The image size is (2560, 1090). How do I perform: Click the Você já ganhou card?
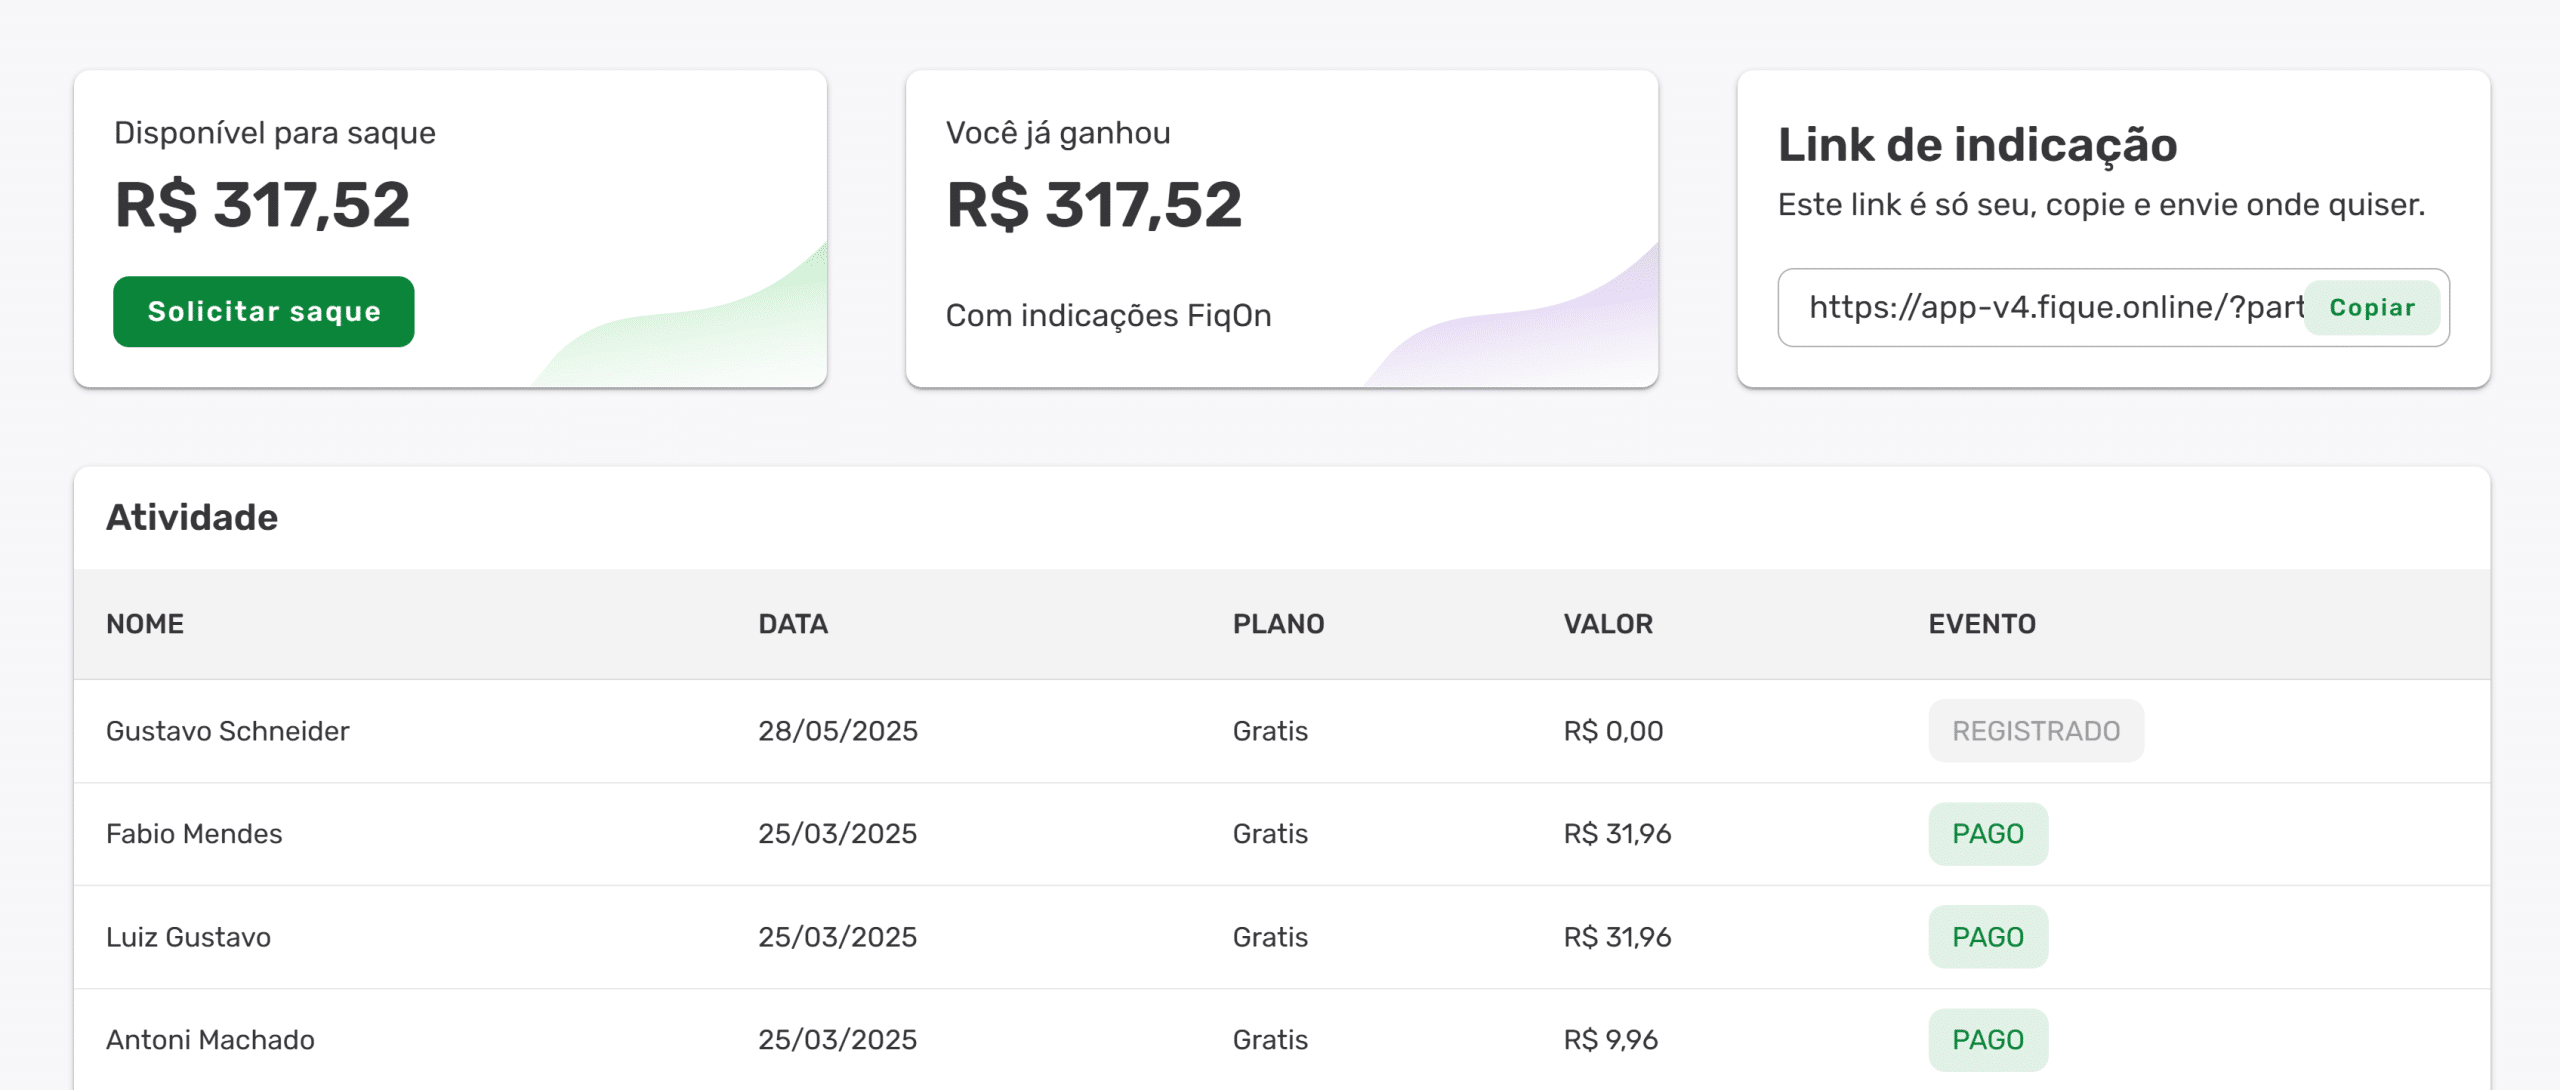(1282, 229)
